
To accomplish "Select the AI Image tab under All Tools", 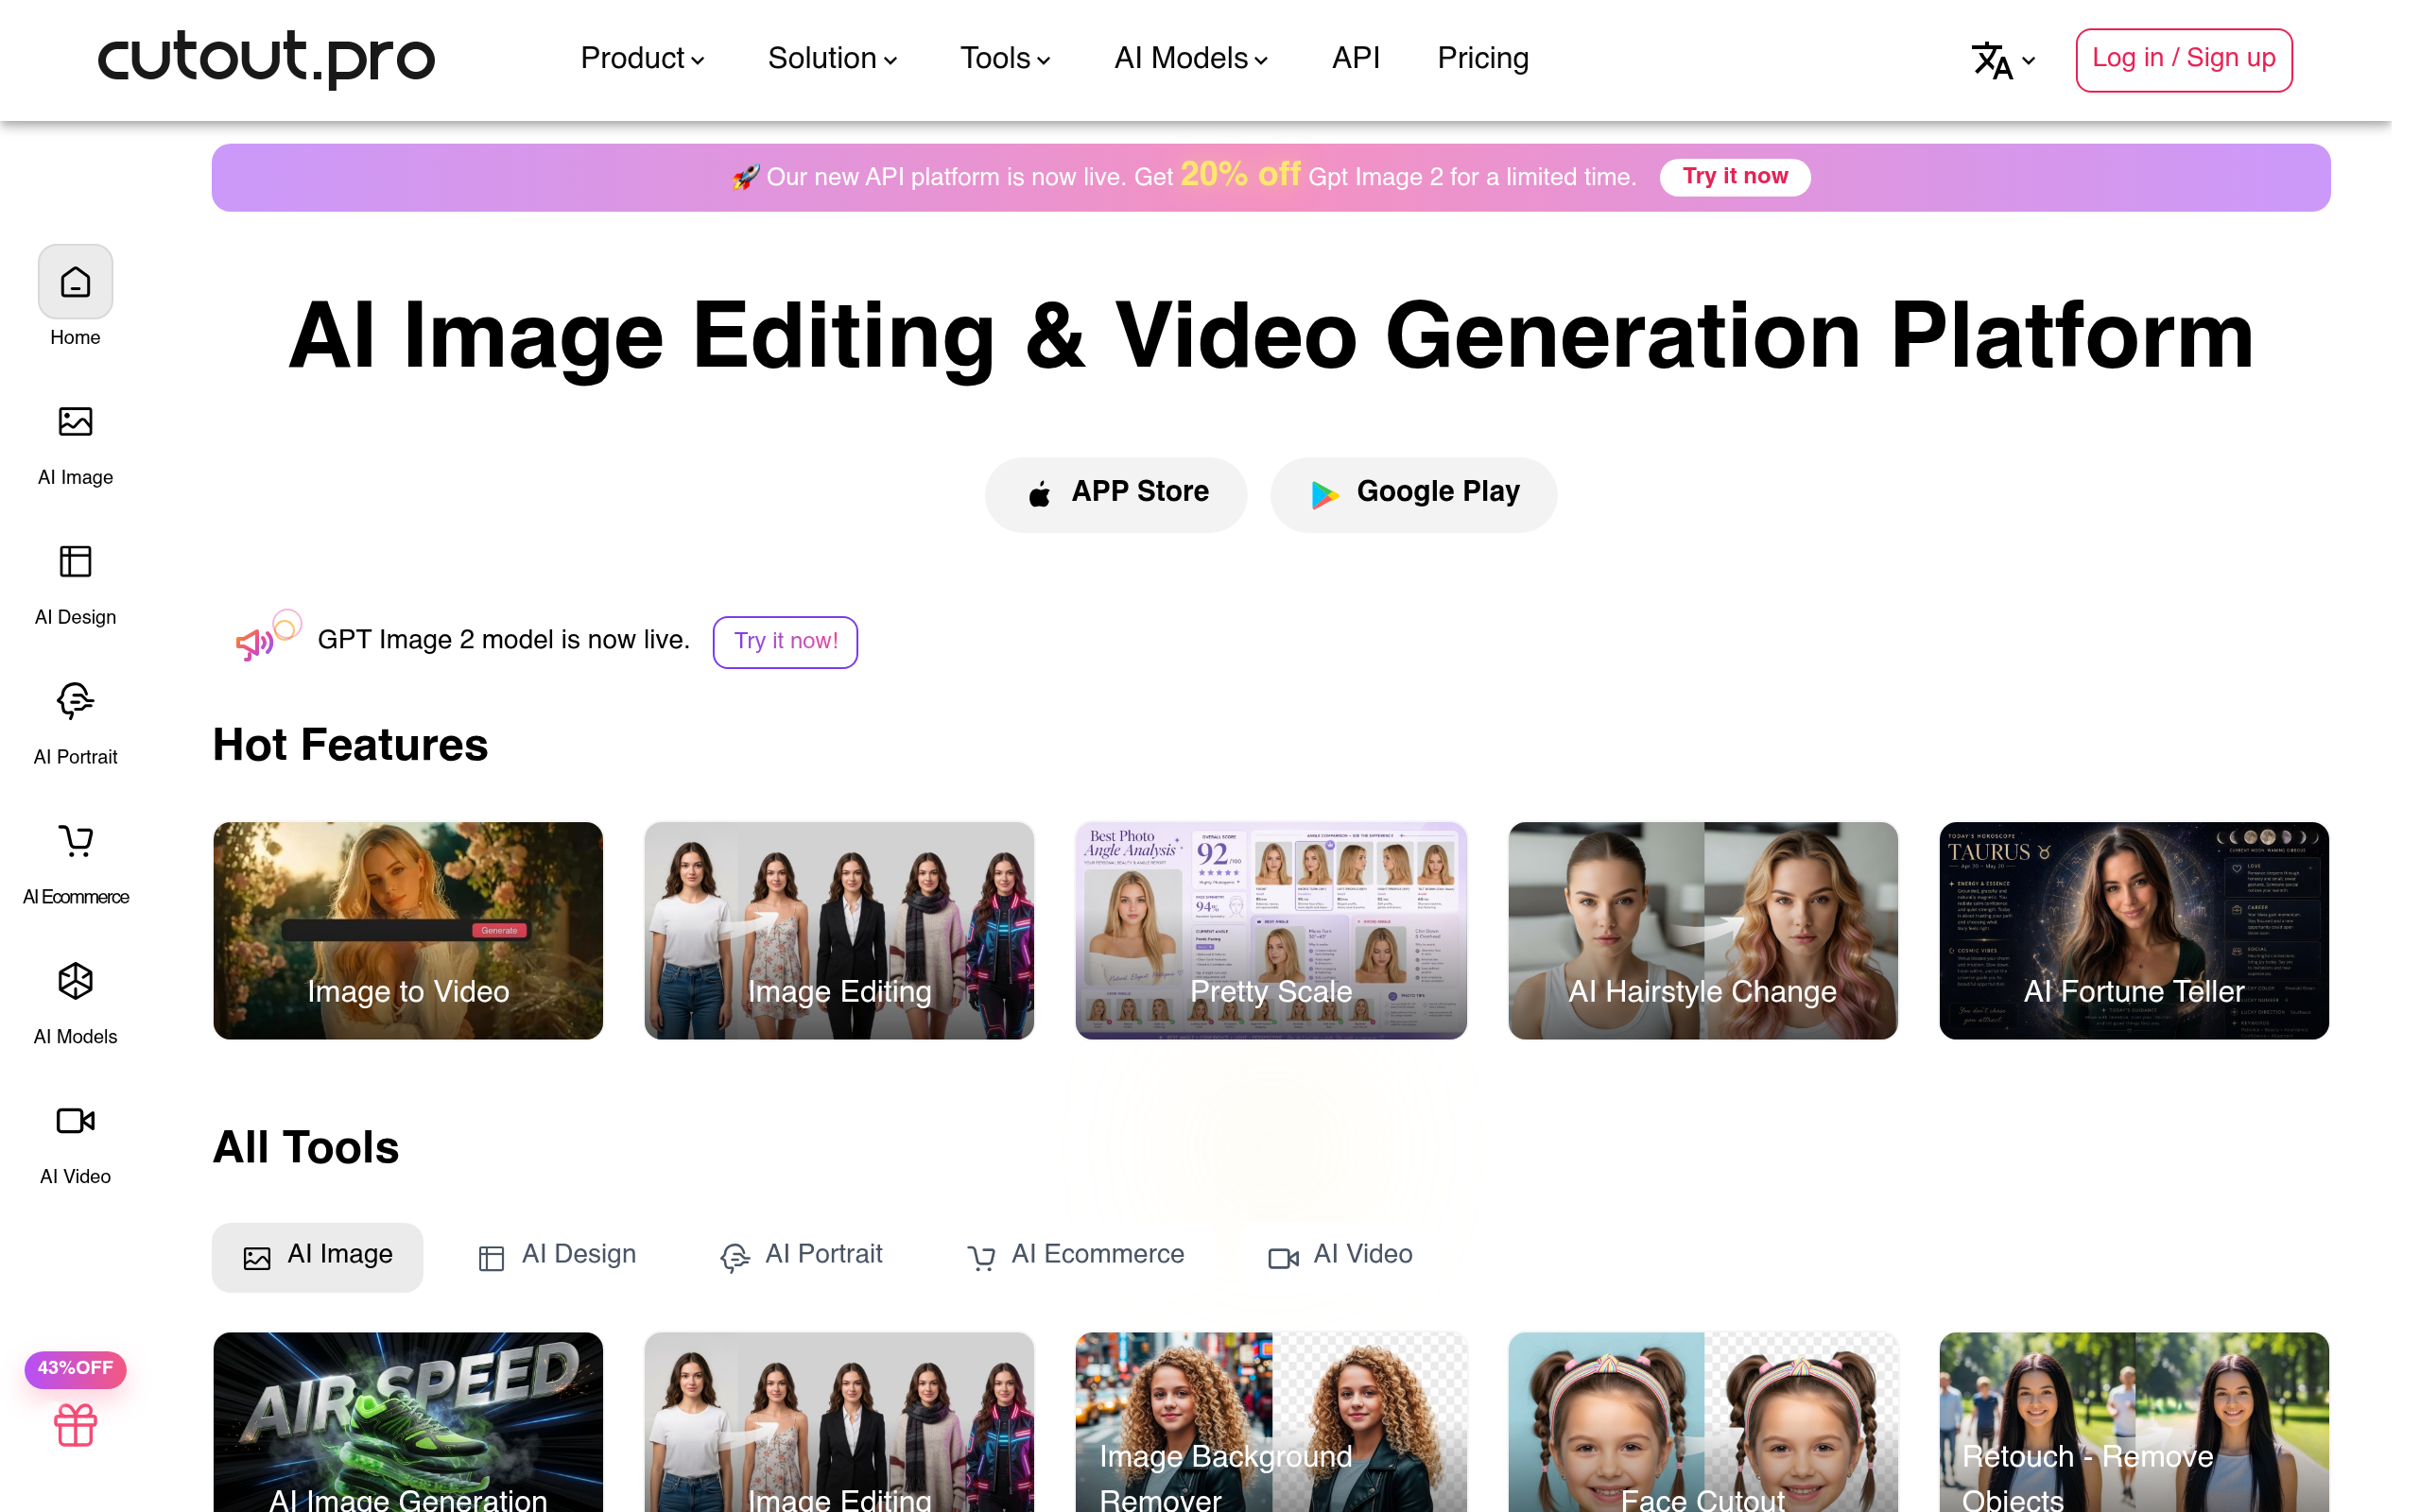I will (317, 1256).
